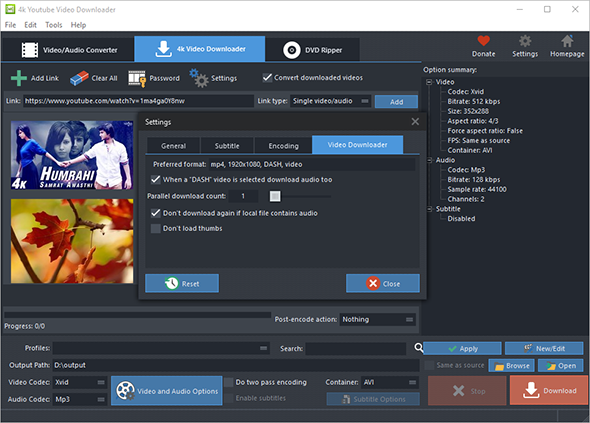This screenshot has width=590, height=423.
Task: Click the Parallel download count slider handle
Action: 275,196
